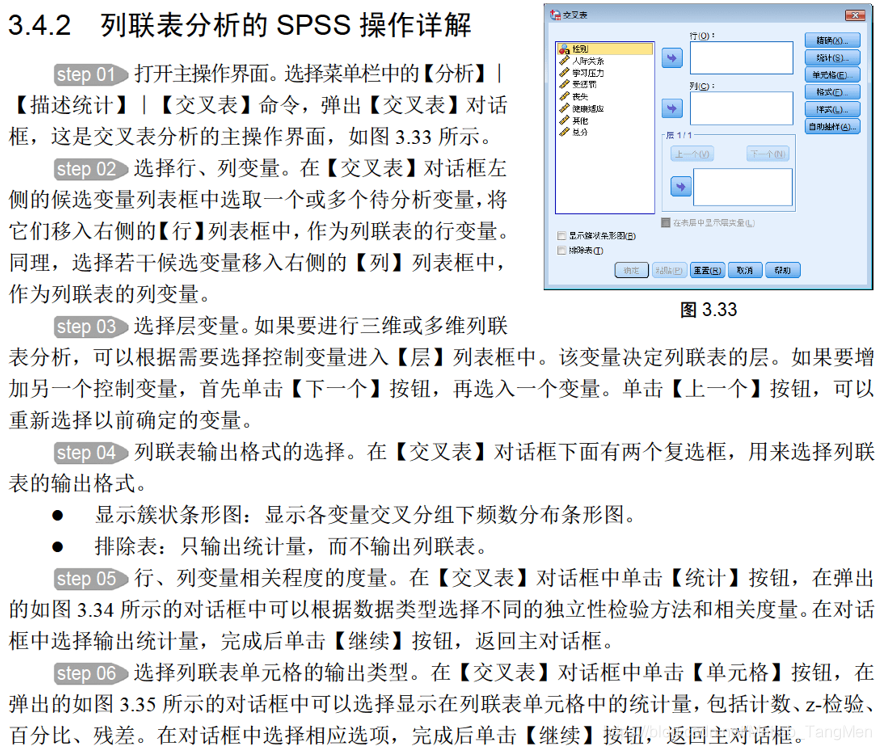Click the ruler icon beside 受惩罚
Viewport: 881px width, 750px height.
click(564, 84)
